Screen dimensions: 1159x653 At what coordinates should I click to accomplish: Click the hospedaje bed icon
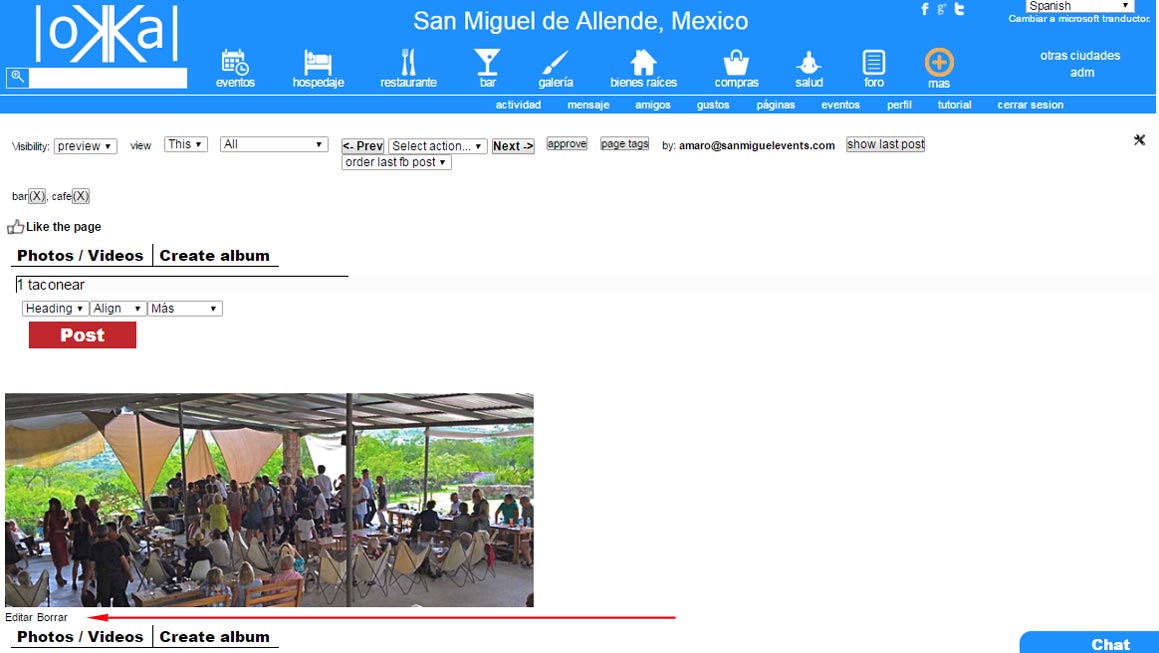[318, 62]
